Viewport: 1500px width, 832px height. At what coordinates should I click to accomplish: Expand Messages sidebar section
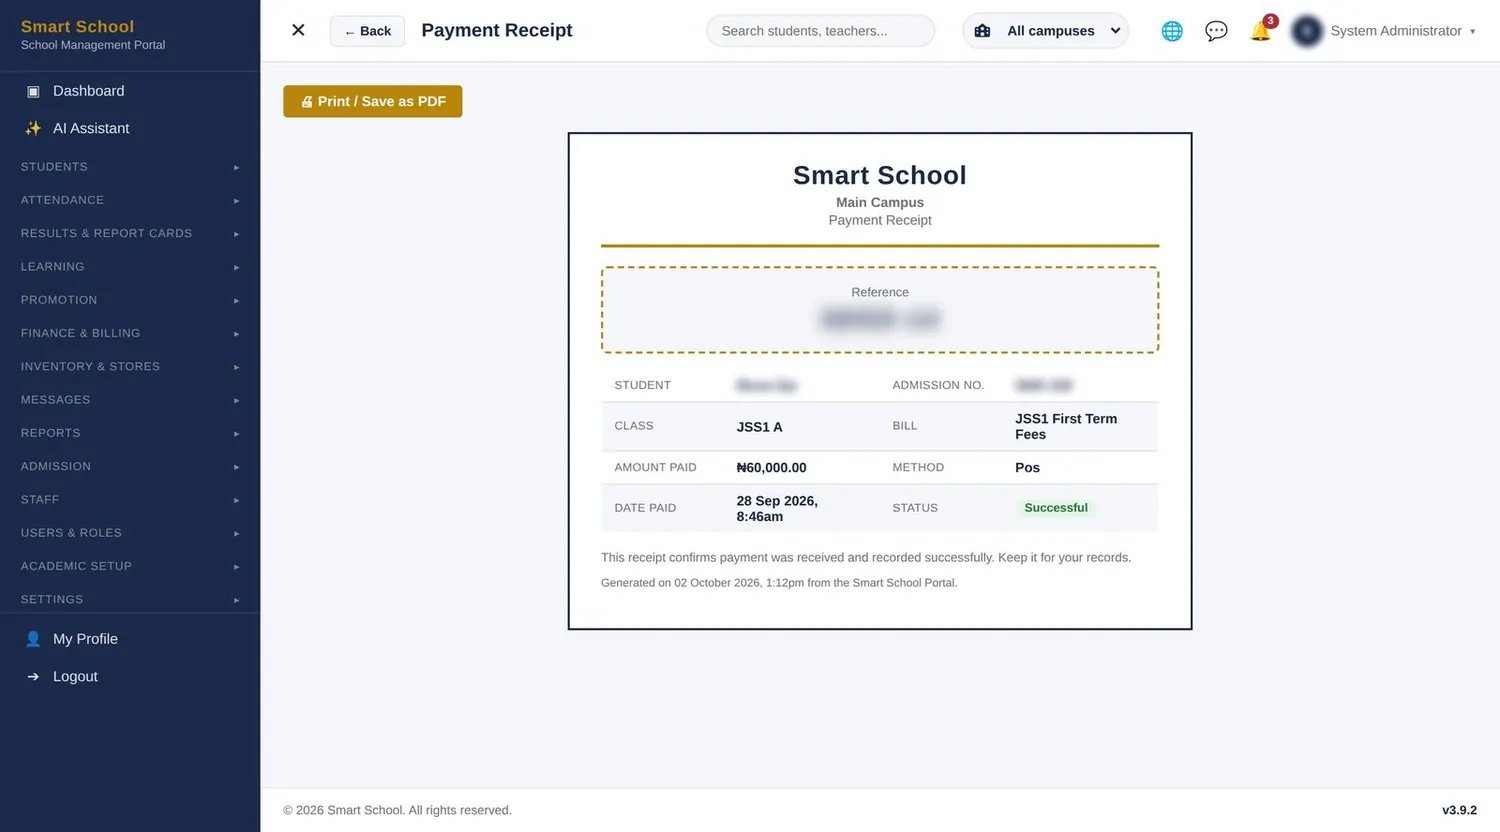point(130,400)
